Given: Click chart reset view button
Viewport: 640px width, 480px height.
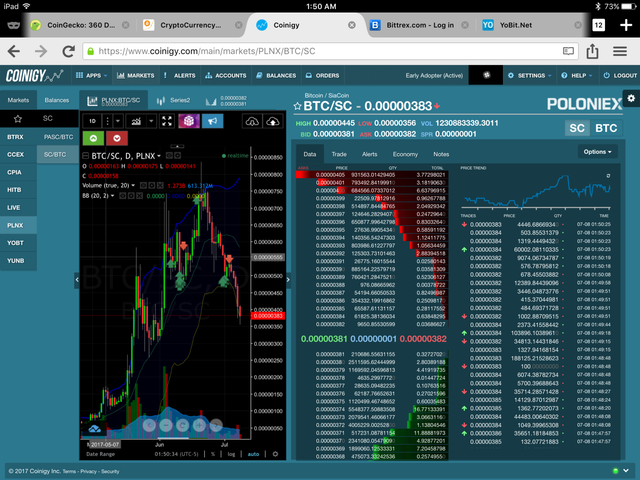Looking at the screenshot, I should (x=182, y=425).
